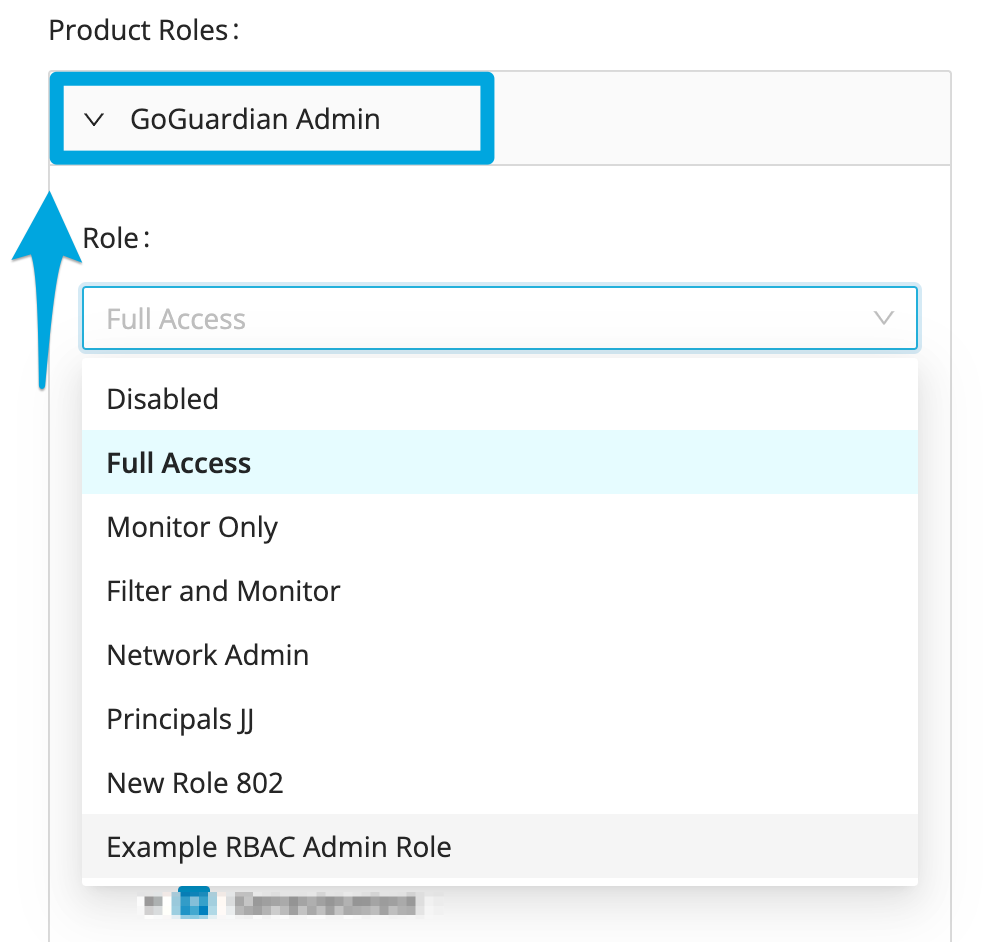Pick the Monitor Only role
The height and width of the screenshot is (942, 994).
tap(192, 527)
